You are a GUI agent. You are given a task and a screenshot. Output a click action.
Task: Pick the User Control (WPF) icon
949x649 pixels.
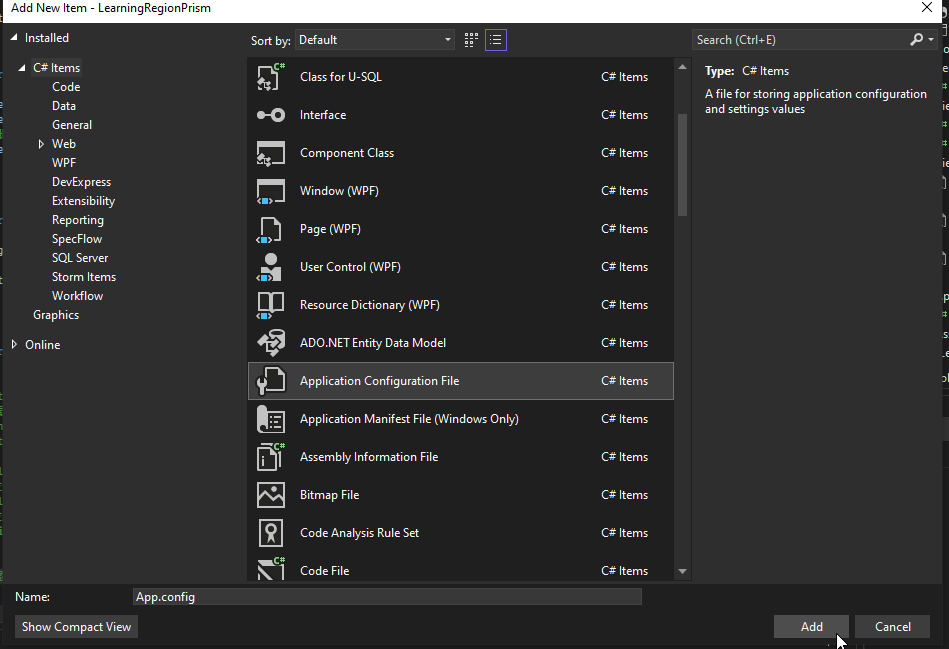click(271, 267)
